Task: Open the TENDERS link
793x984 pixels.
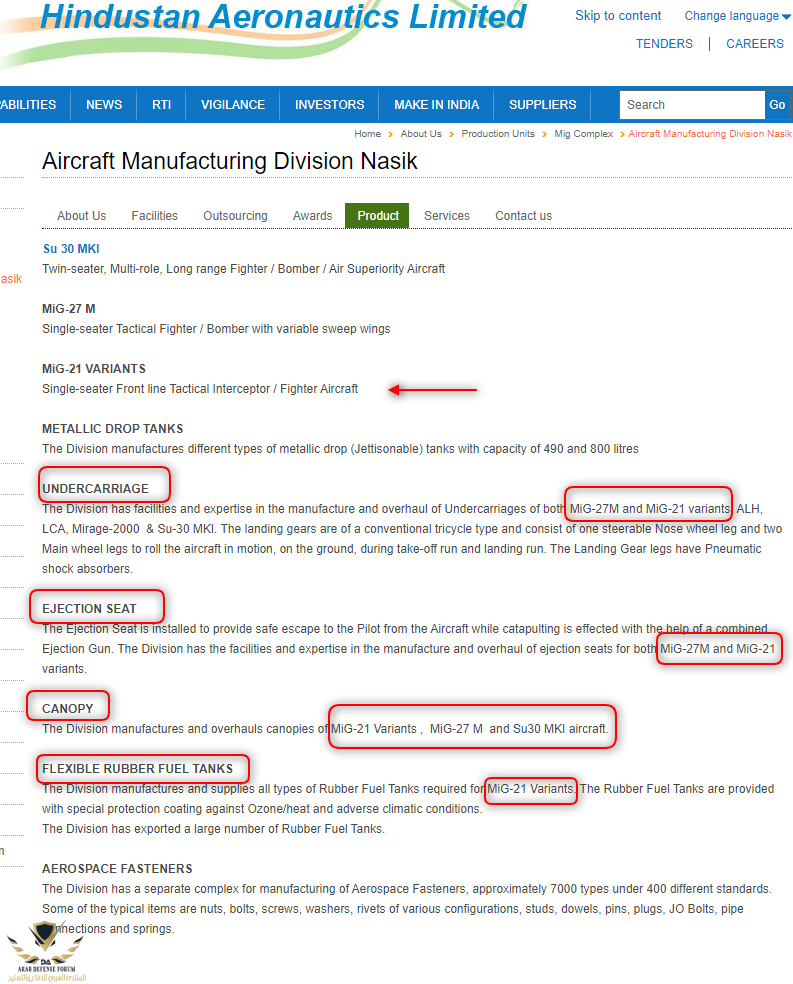Action: (x=664, y=44)
